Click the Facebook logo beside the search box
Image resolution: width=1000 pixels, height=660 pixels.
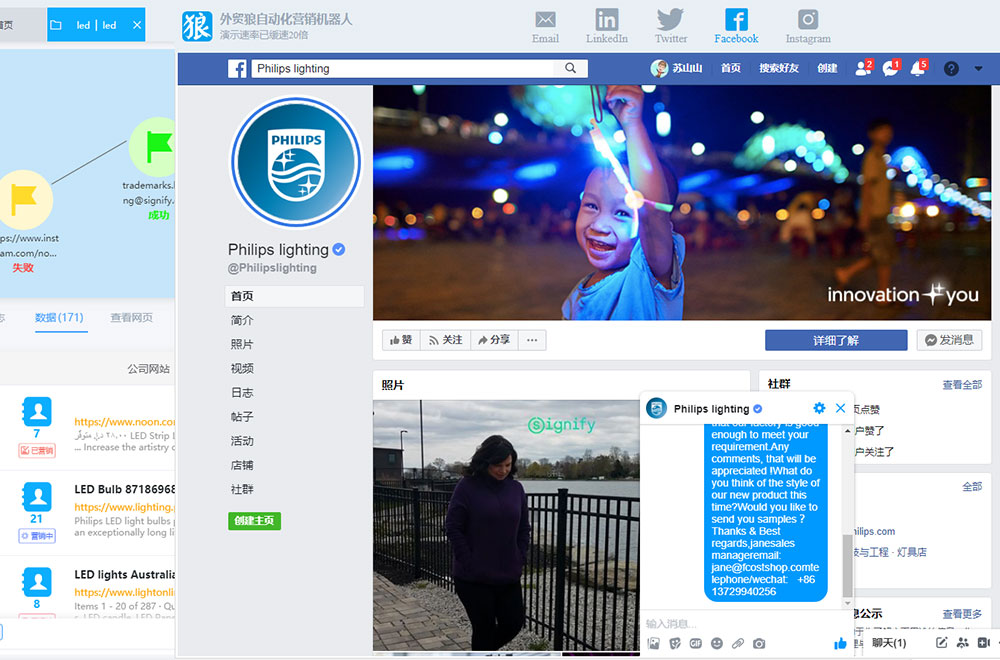pos(237,69)
